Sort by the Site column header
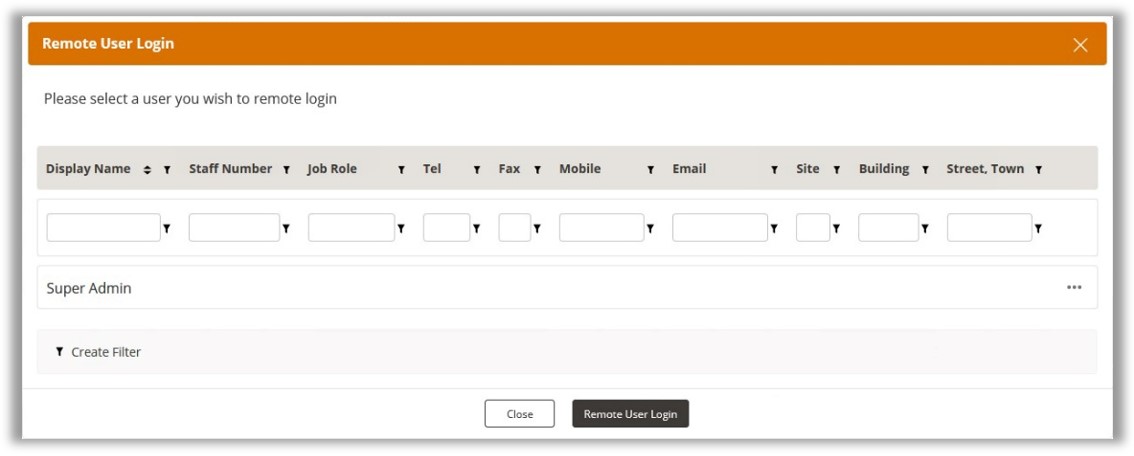The width and height of the screenshot is (1134, 456). coord(807,169)
